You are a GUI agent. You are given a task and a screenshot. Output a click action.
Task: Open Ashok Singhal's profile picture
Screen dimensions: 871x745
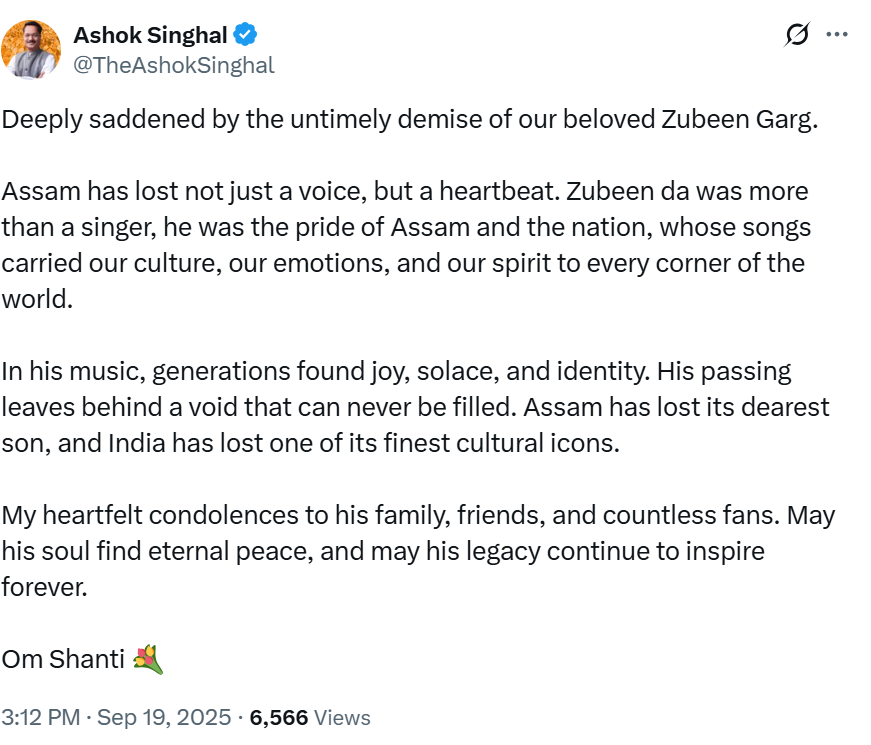[29, 49]
